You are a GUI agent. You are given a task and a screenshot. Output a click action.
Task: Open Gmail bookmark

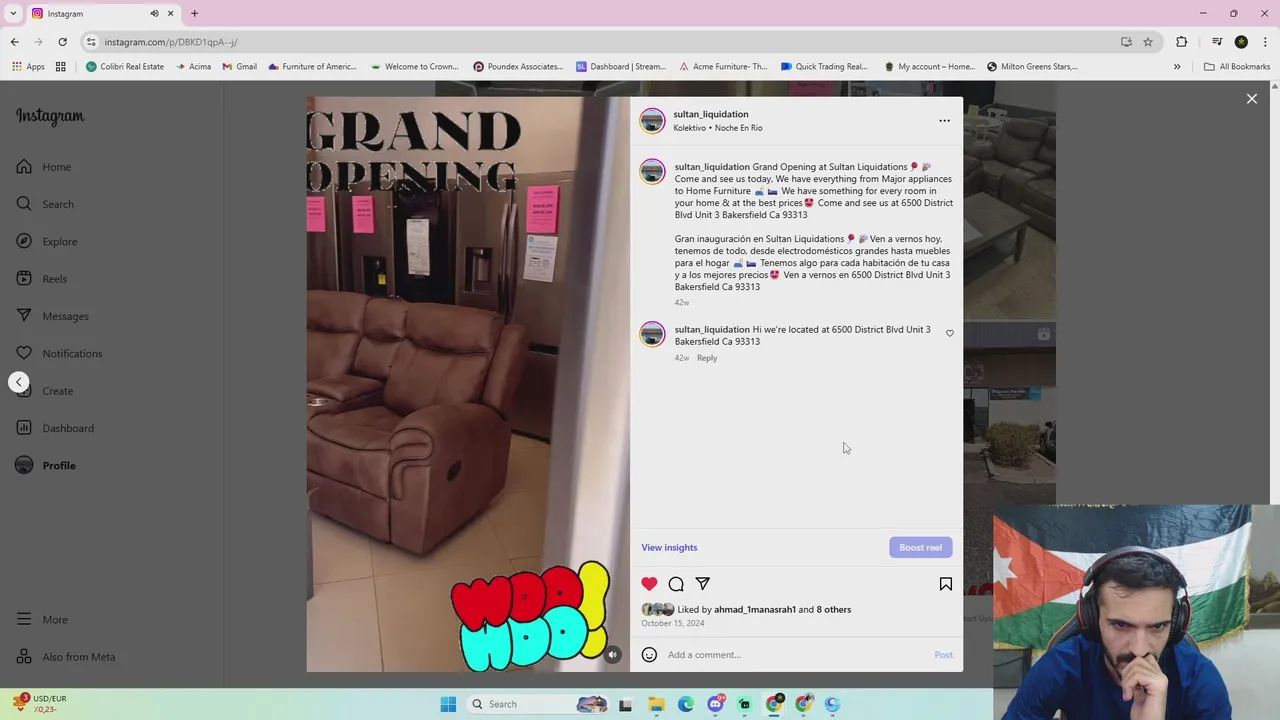[x=240, y=67]
